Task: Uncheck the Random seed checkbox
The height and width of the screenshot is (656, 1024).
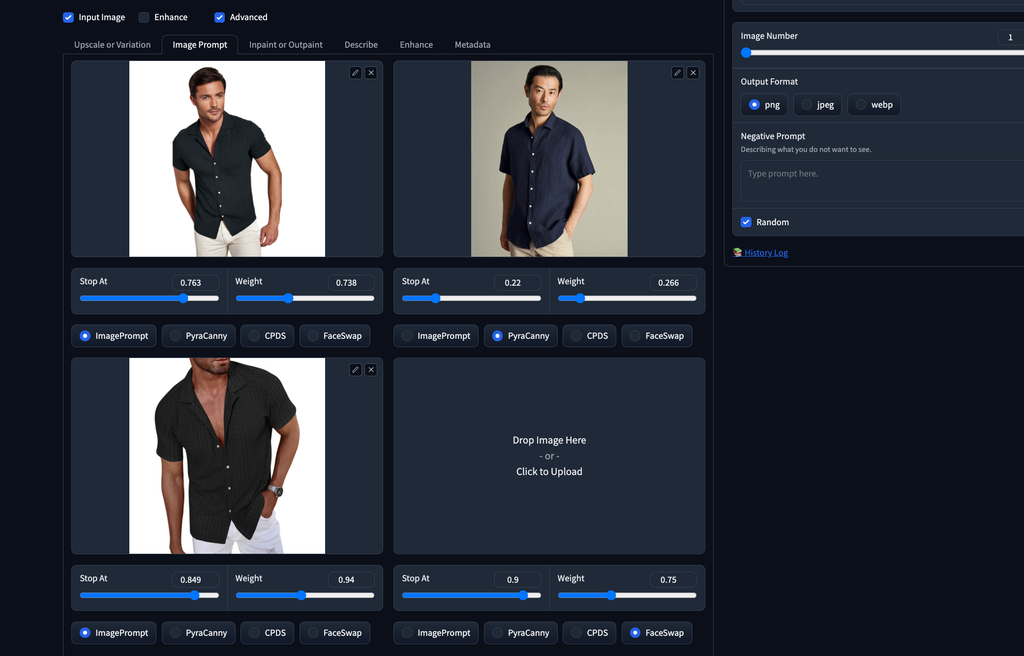Action: click(x=746, y=222)
